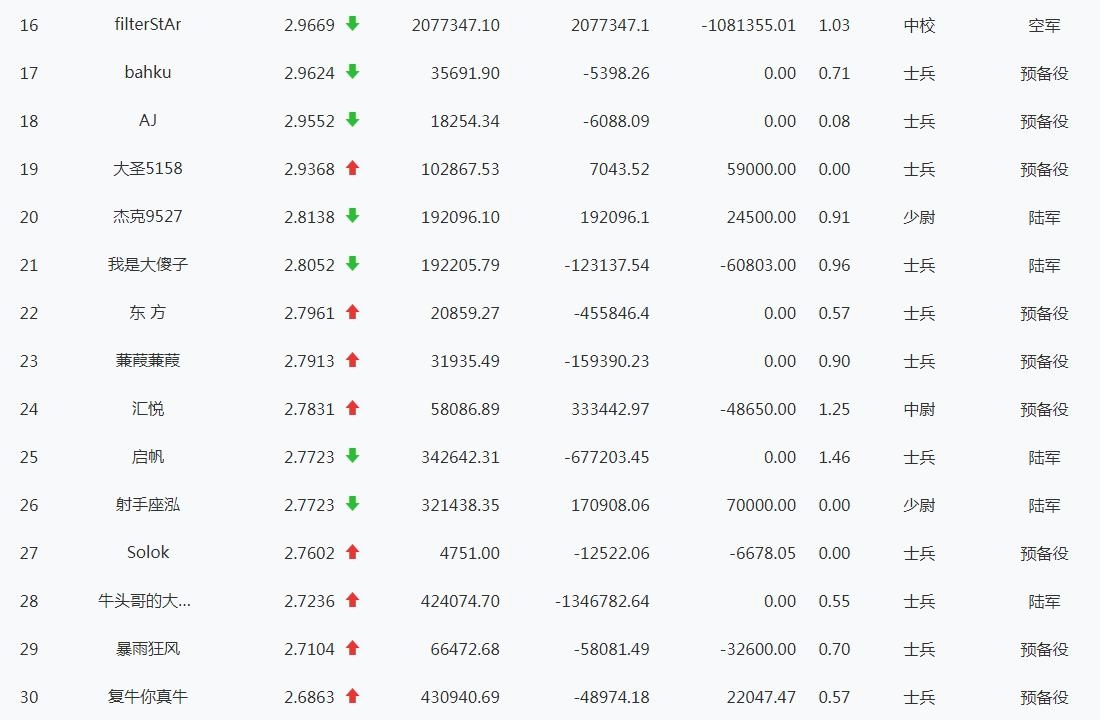
Task: Open trader filterStAr's profile
Action: (x=148, y=24)
